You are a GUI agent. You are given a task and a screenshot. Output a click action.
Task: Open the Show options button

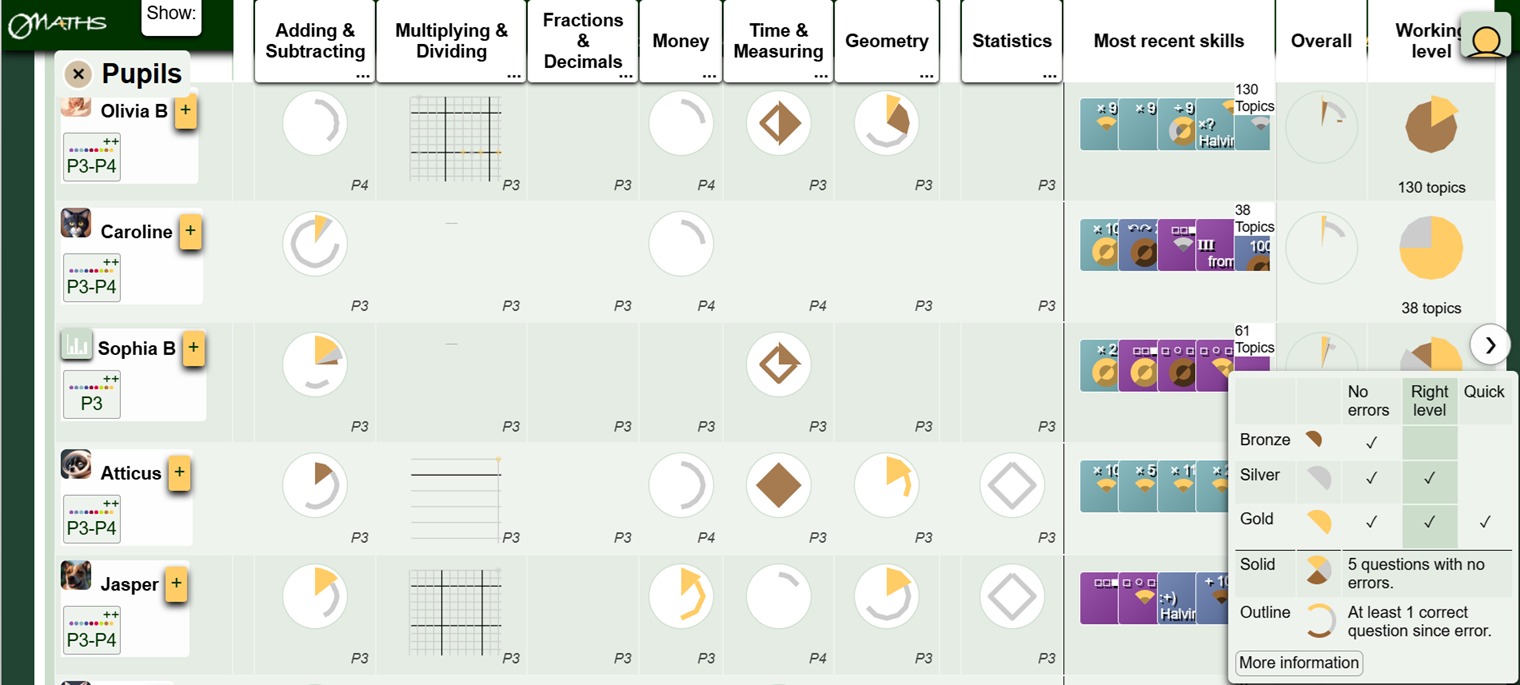pyautogui.click(x=171, y=16)
